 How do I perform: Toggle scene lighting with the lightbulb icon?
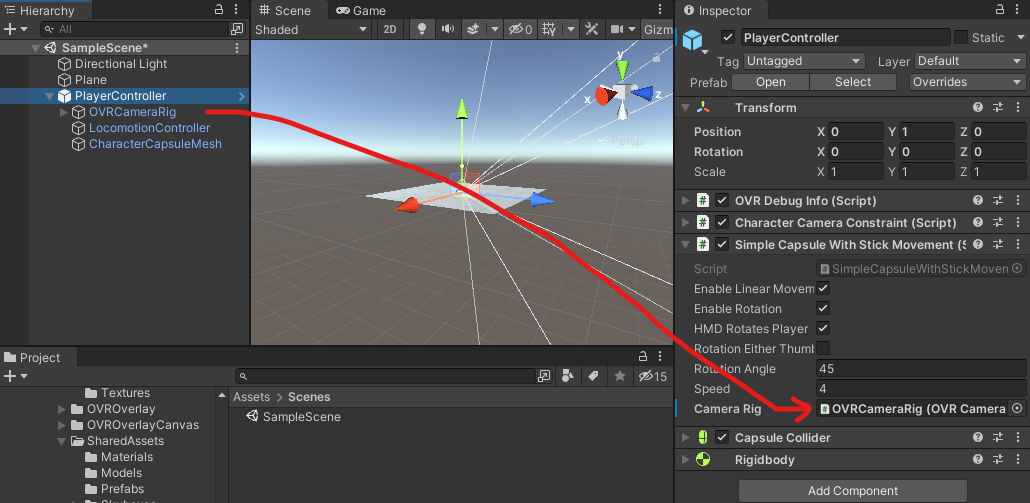(422, 30)
